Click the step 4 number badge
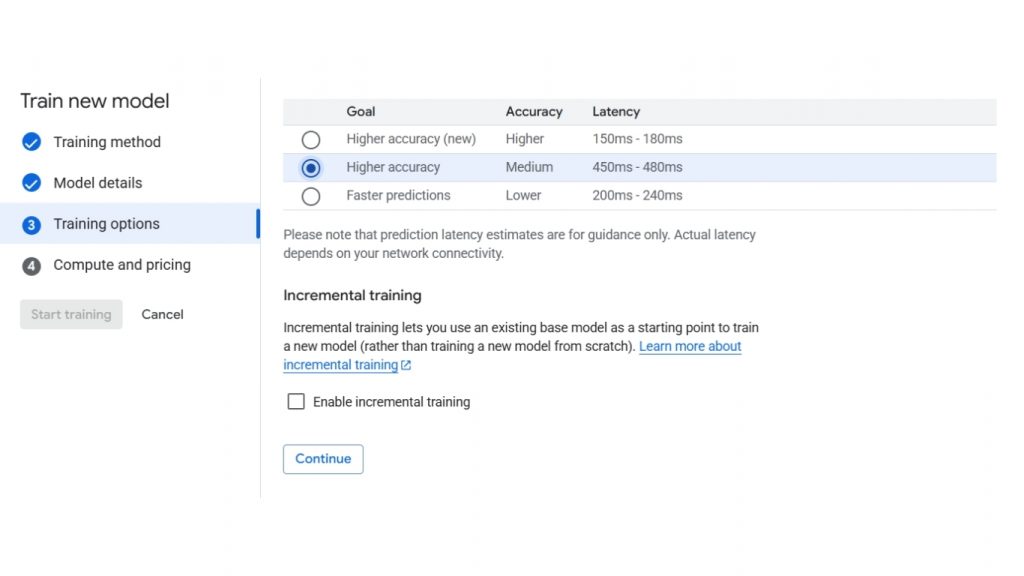 tap(31, 266)
